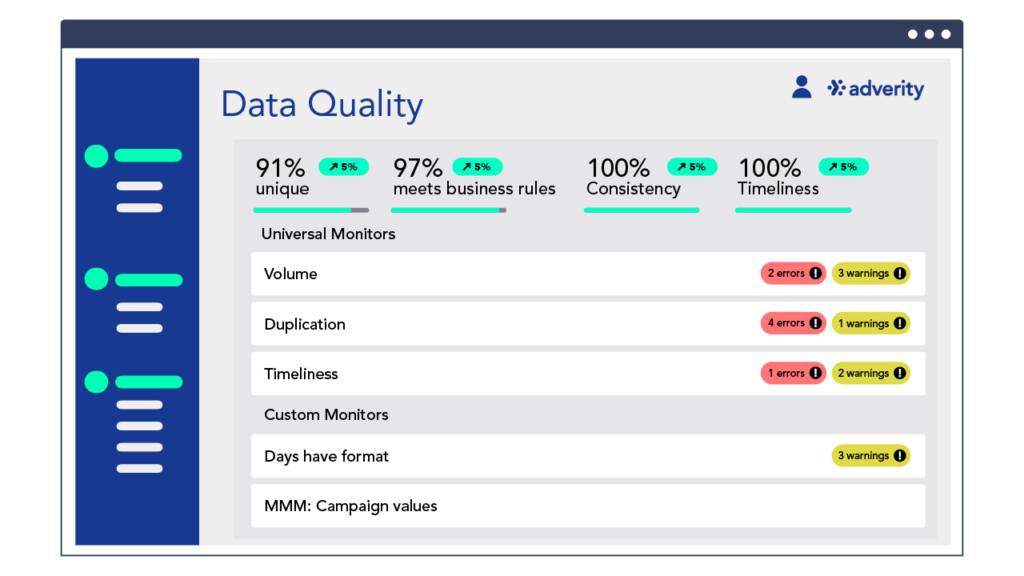1024x576 pixels.
Task: Click the Days have format warning icon
Action: click(x=900, y=456)
